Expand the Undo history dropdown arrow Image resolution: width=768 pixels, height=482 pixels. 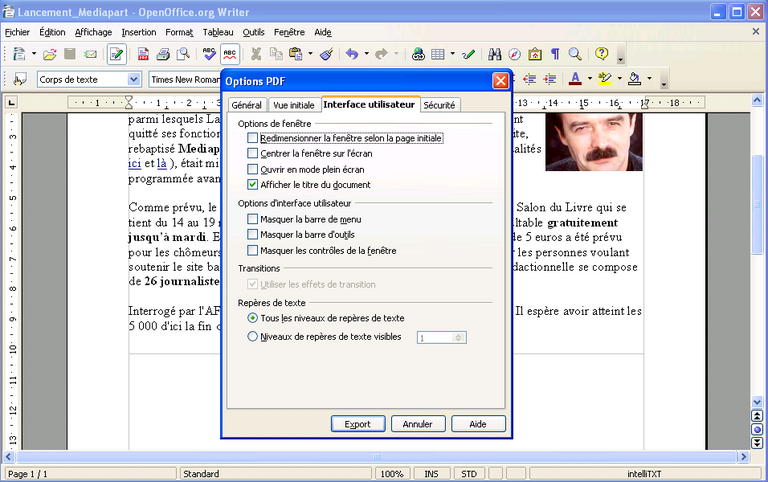(x=366, y=53)
